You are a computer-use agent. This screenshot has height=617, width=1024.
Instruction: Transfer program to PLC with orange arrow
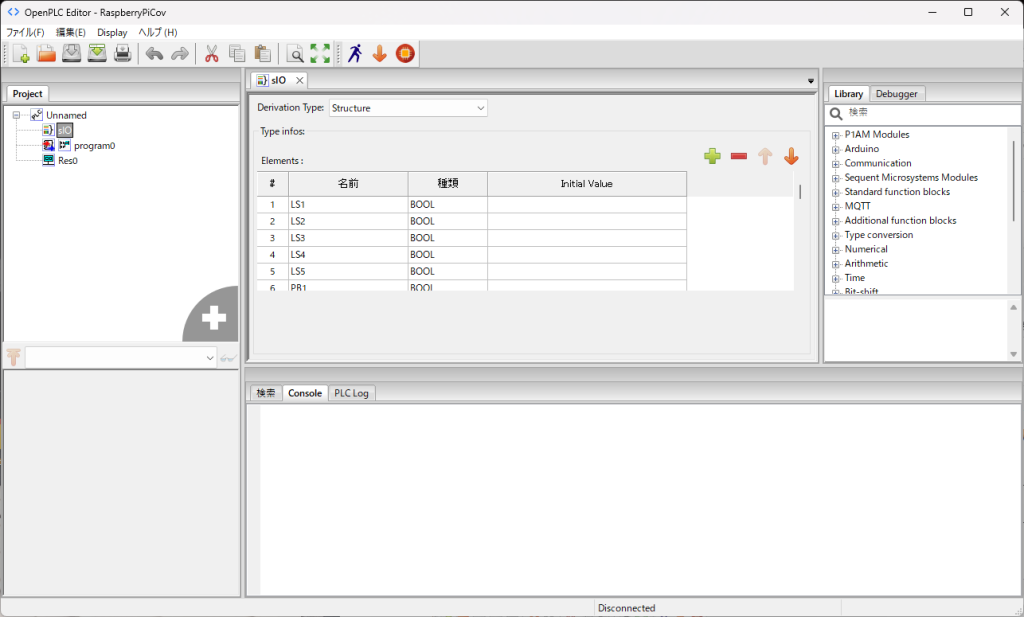[x=379, y=54]
